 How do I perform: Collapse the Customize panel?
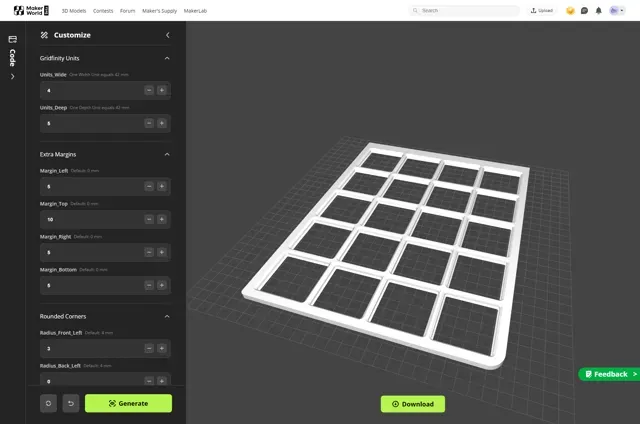point(168,35)
